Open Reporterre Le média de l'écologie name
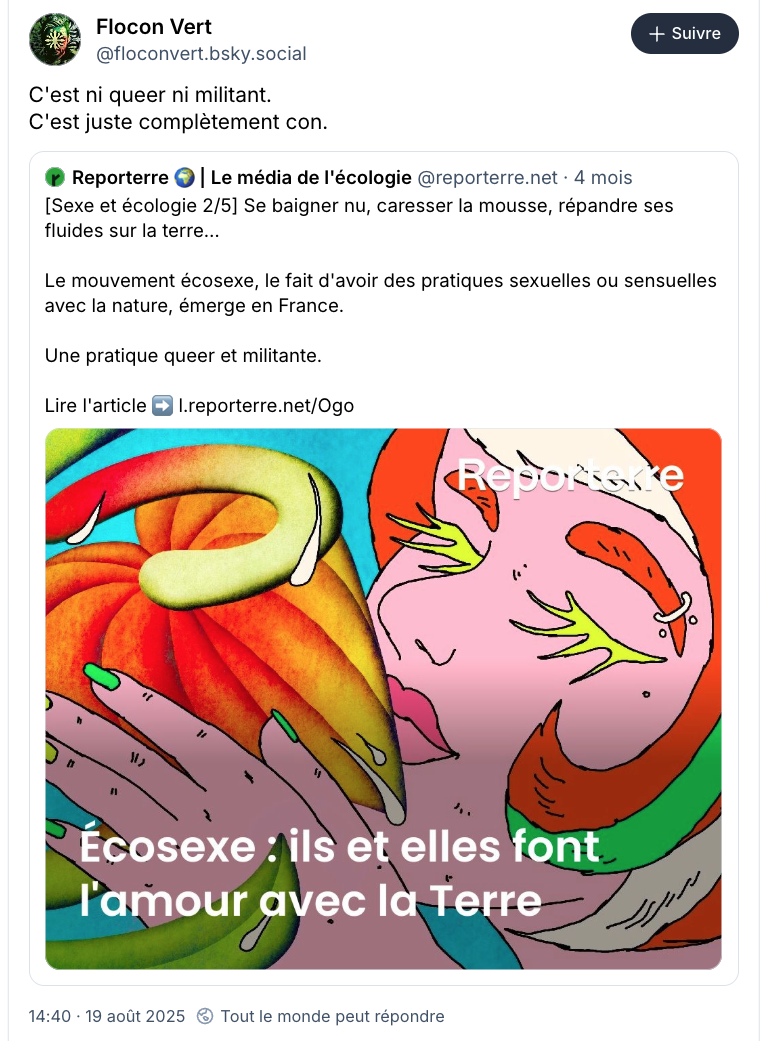The width and height of the screenshot is (766, 1041). click(x=242, y=178)
